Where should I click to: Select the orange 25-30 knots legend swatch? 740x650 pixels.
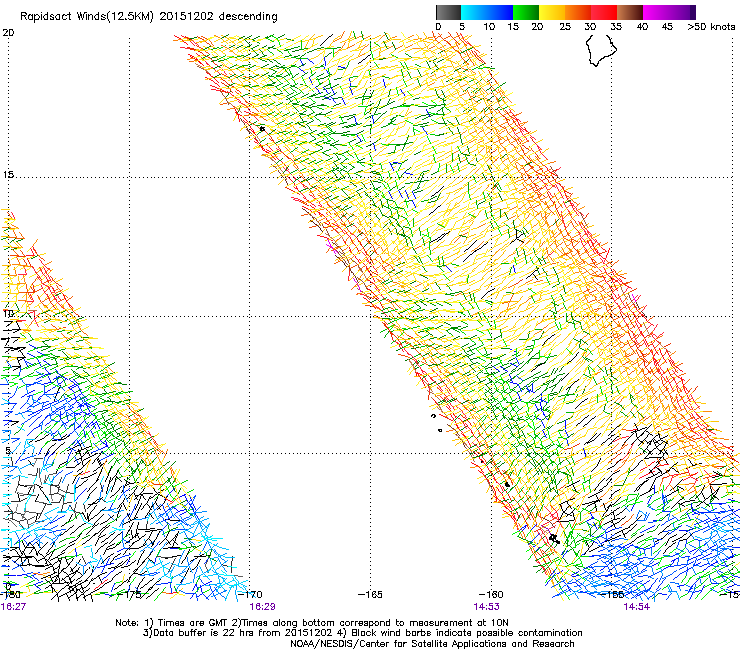coord(578,12)
